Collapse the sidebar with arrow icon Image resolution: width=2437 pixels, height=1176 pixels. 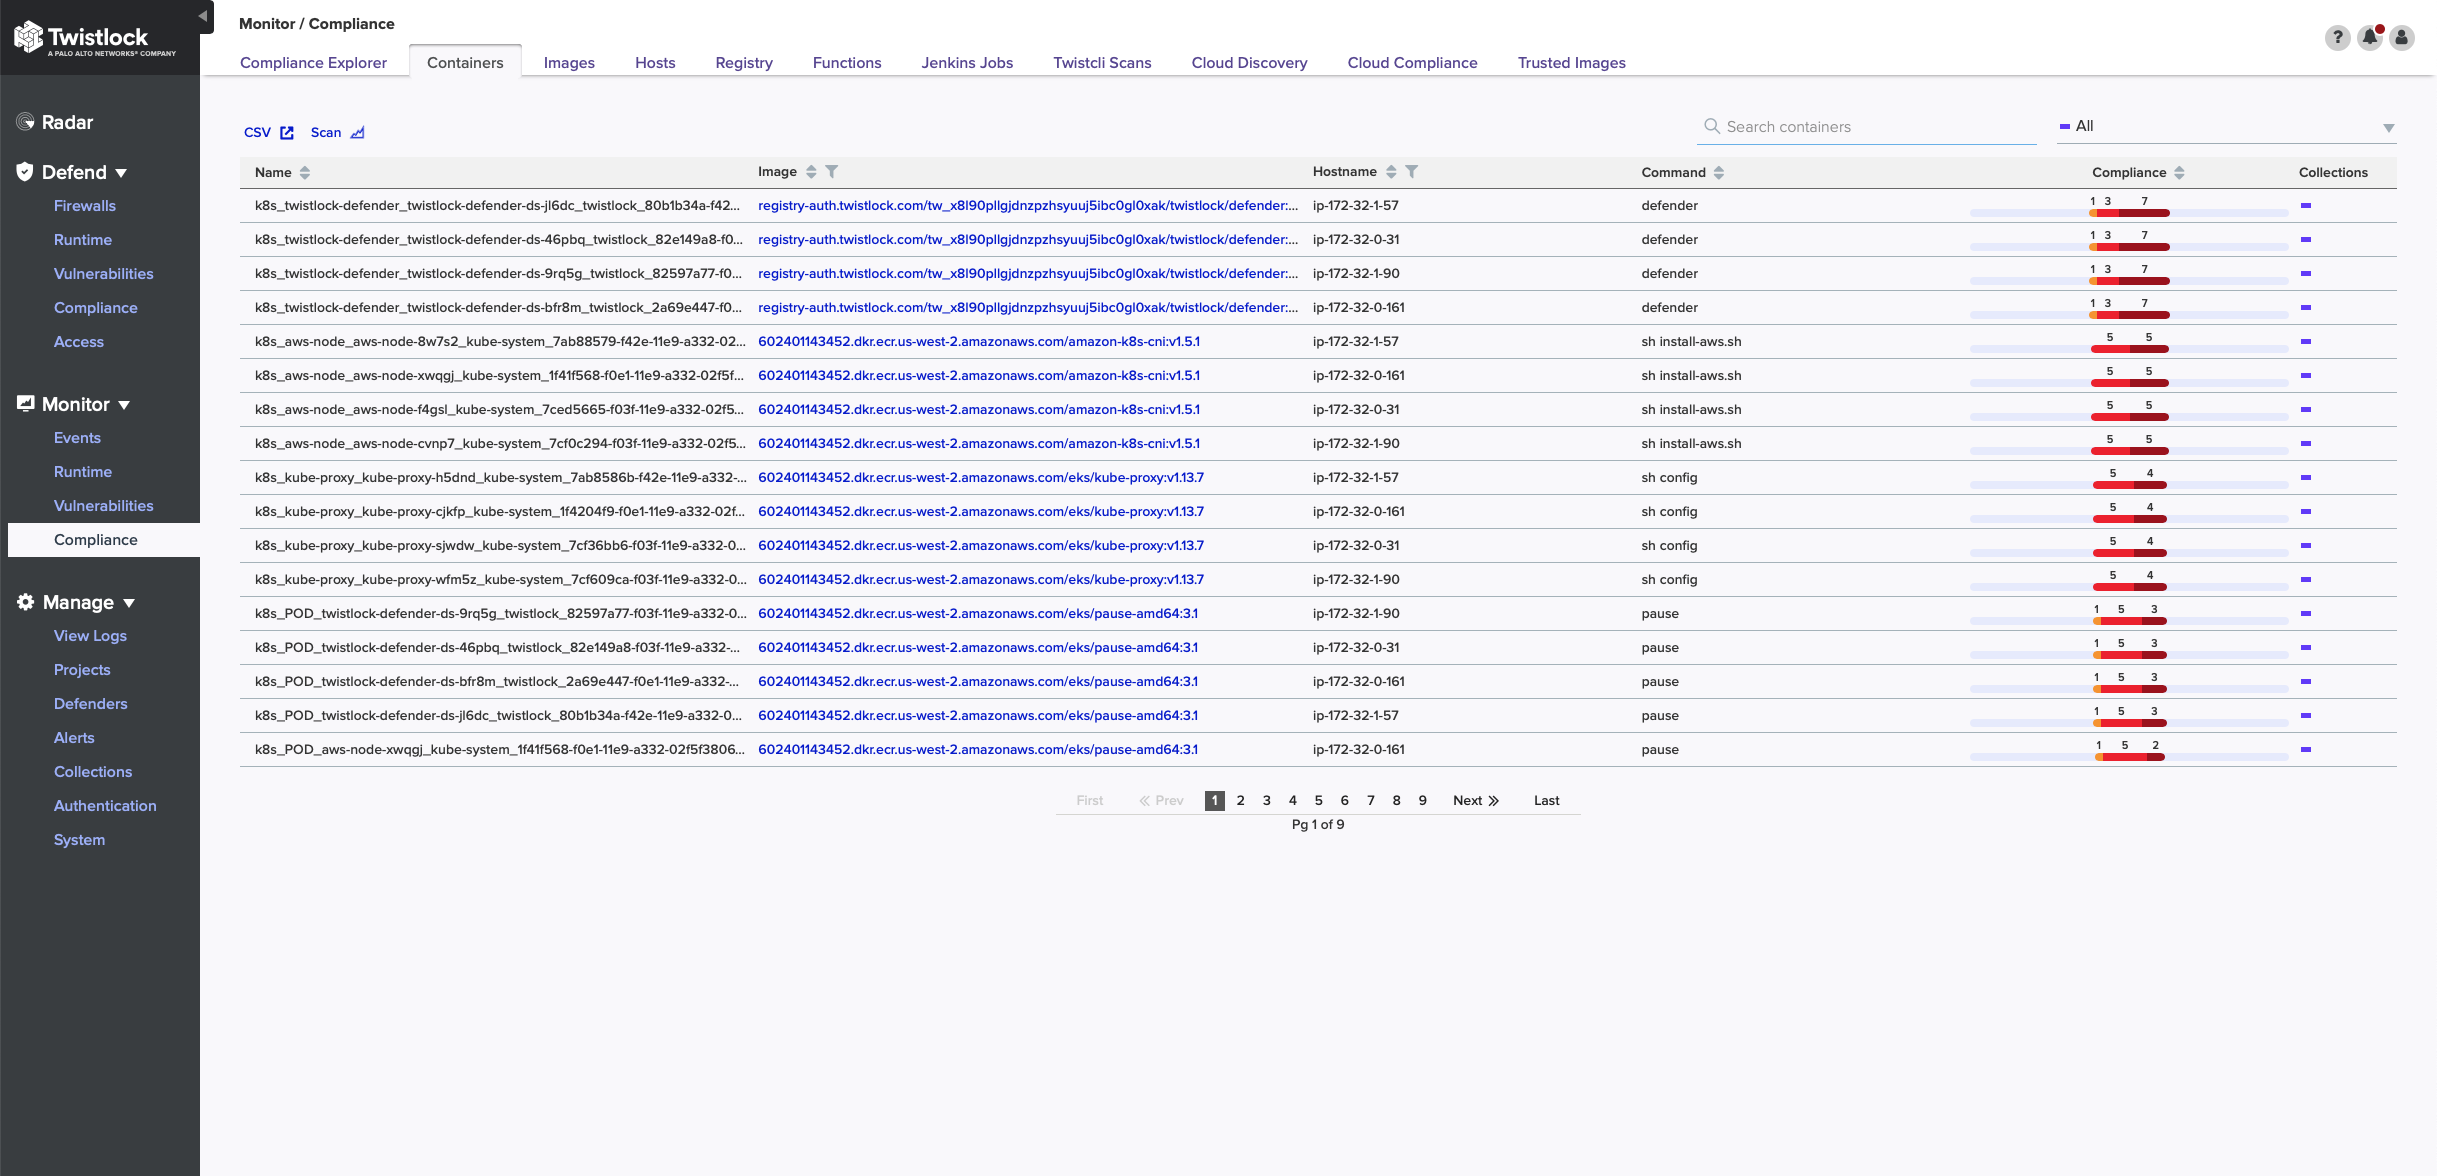203,16
